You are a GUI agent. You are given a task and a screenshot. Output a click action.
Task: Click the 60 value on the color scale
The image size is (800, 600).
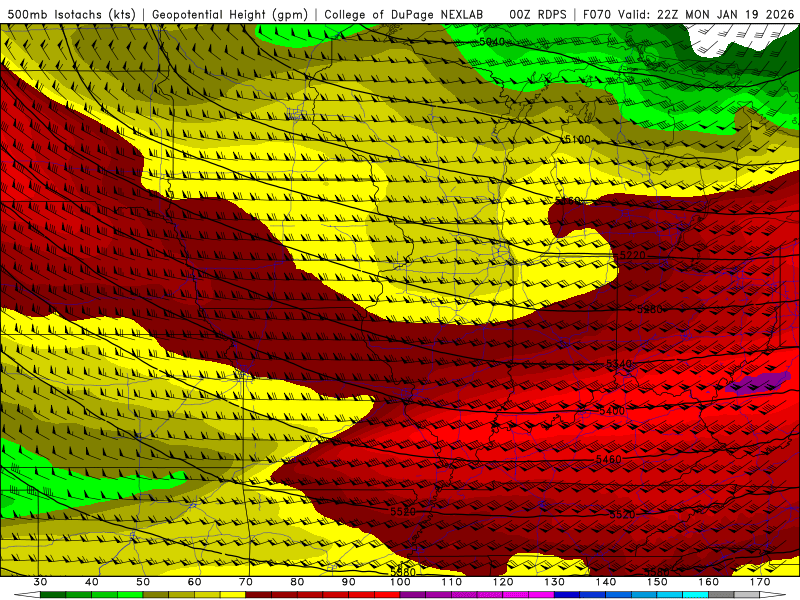tap(194, 582)
